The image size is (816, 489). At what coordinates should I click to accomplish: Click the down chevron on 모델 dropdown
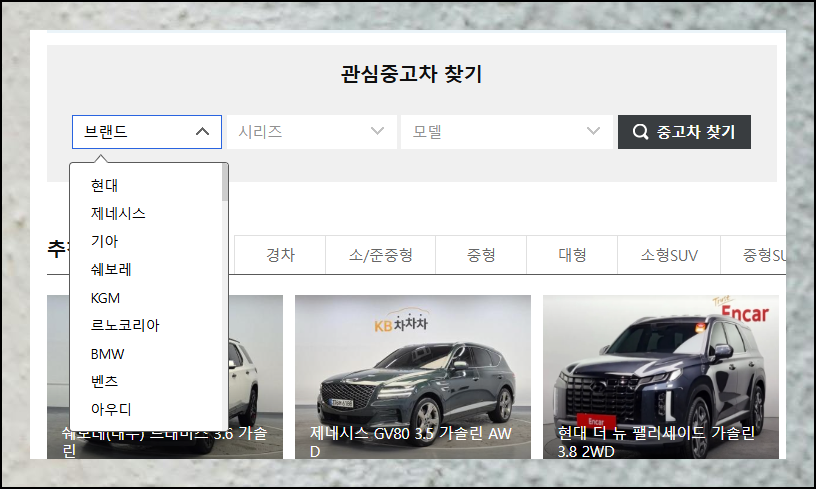(593, 131)
